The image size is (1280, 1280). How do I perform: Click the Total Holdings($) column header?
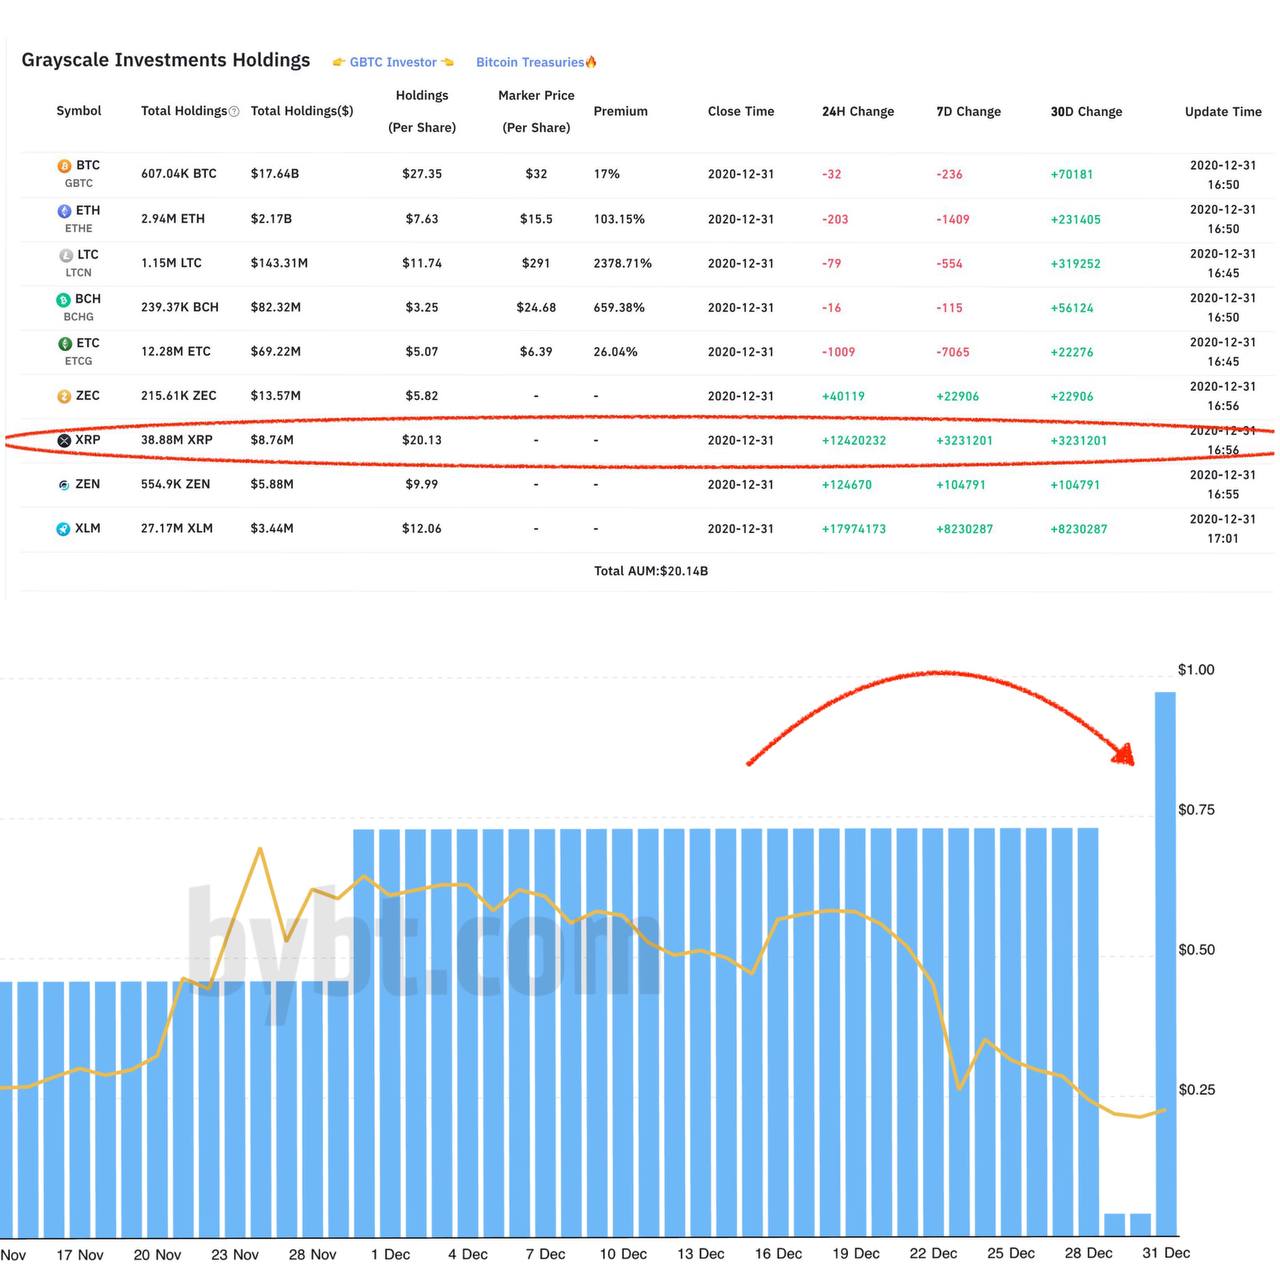pyautogui.click(x=302, y=111)
